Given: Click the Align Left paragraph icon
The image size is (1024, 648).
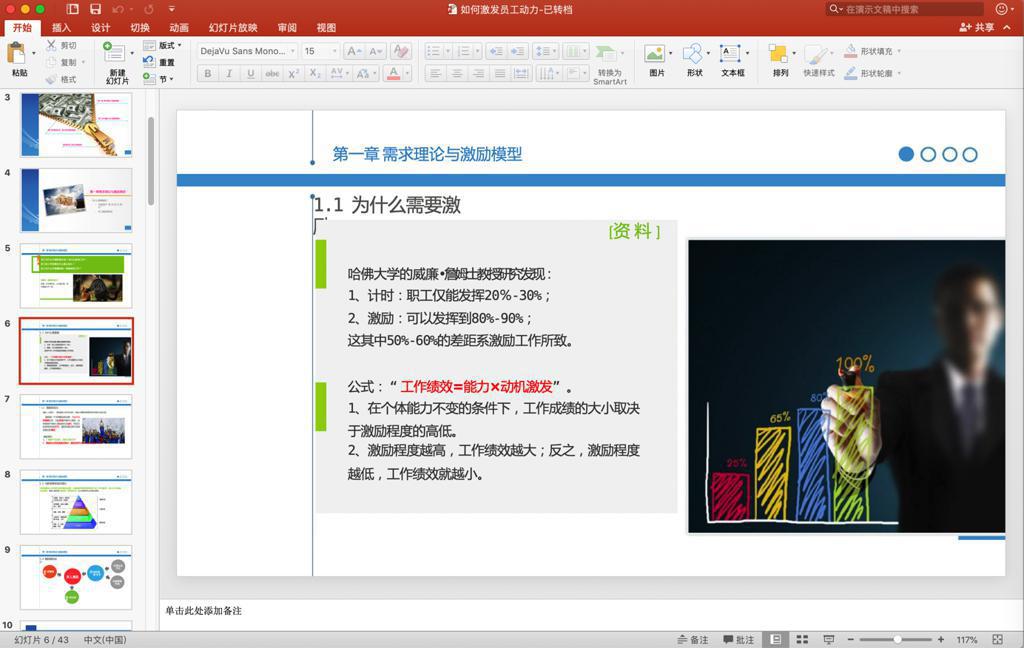Looking at the screenshot, I should pyautogui.click(x=436, y=73).
